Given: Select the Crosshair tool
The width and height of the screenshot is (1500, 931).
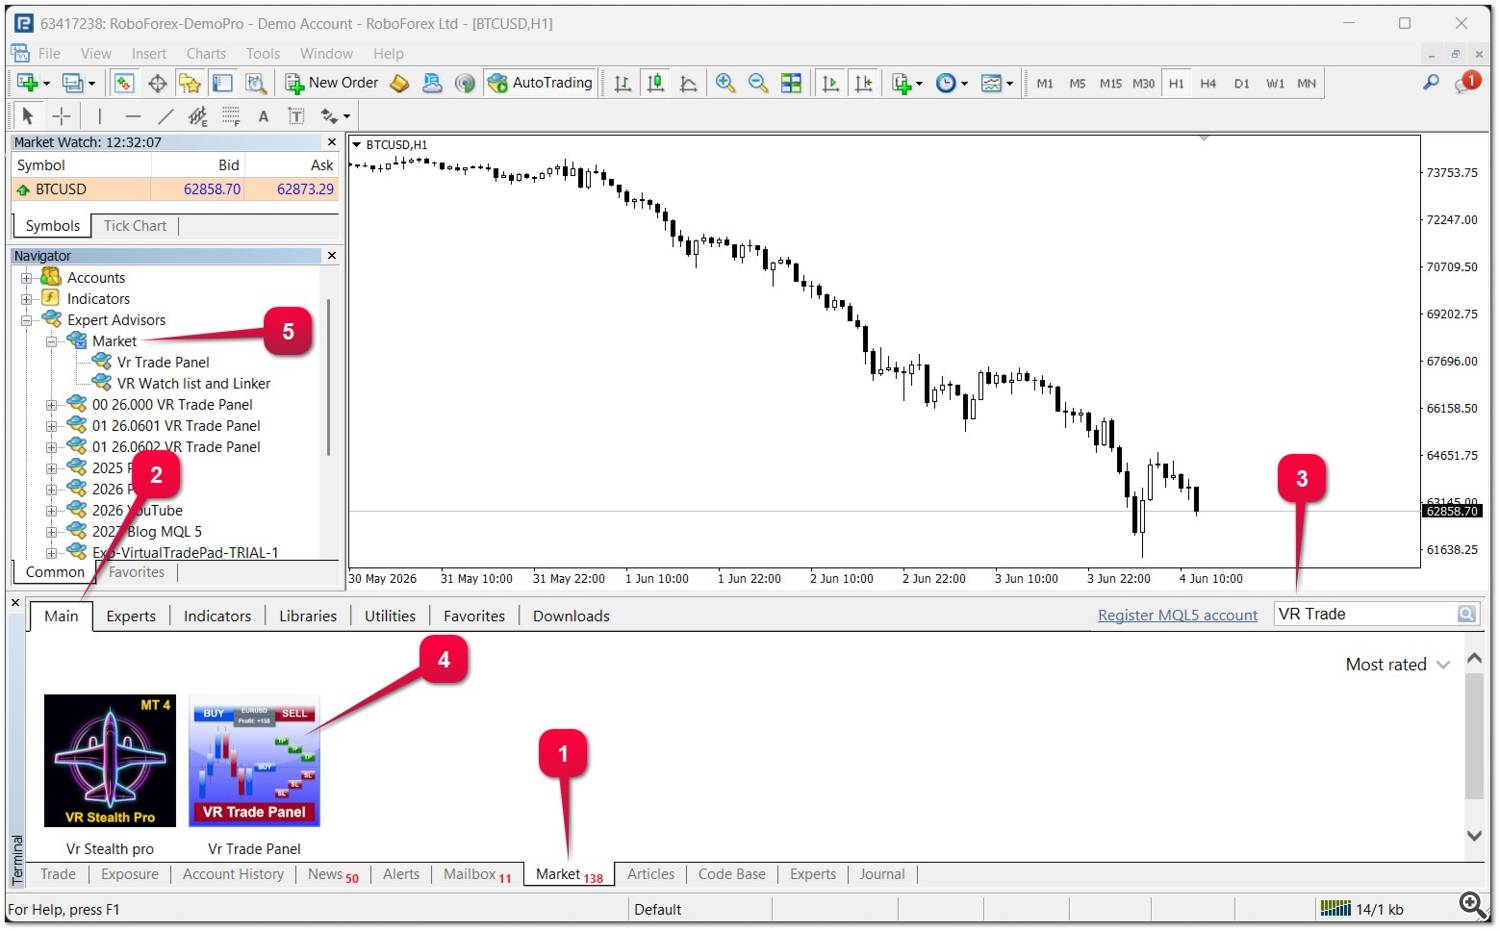Looking at the screenshot, I should (61, 116).
